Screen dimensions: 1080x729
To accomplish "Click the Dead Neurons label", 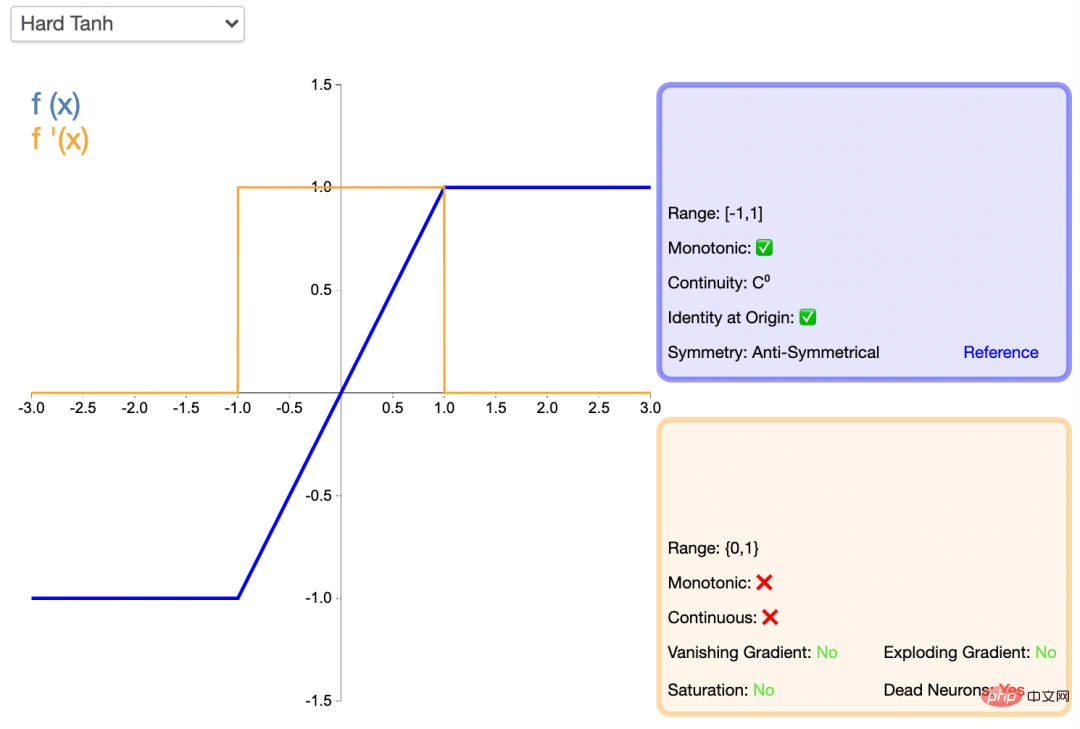I will click(x=938, y=690).
